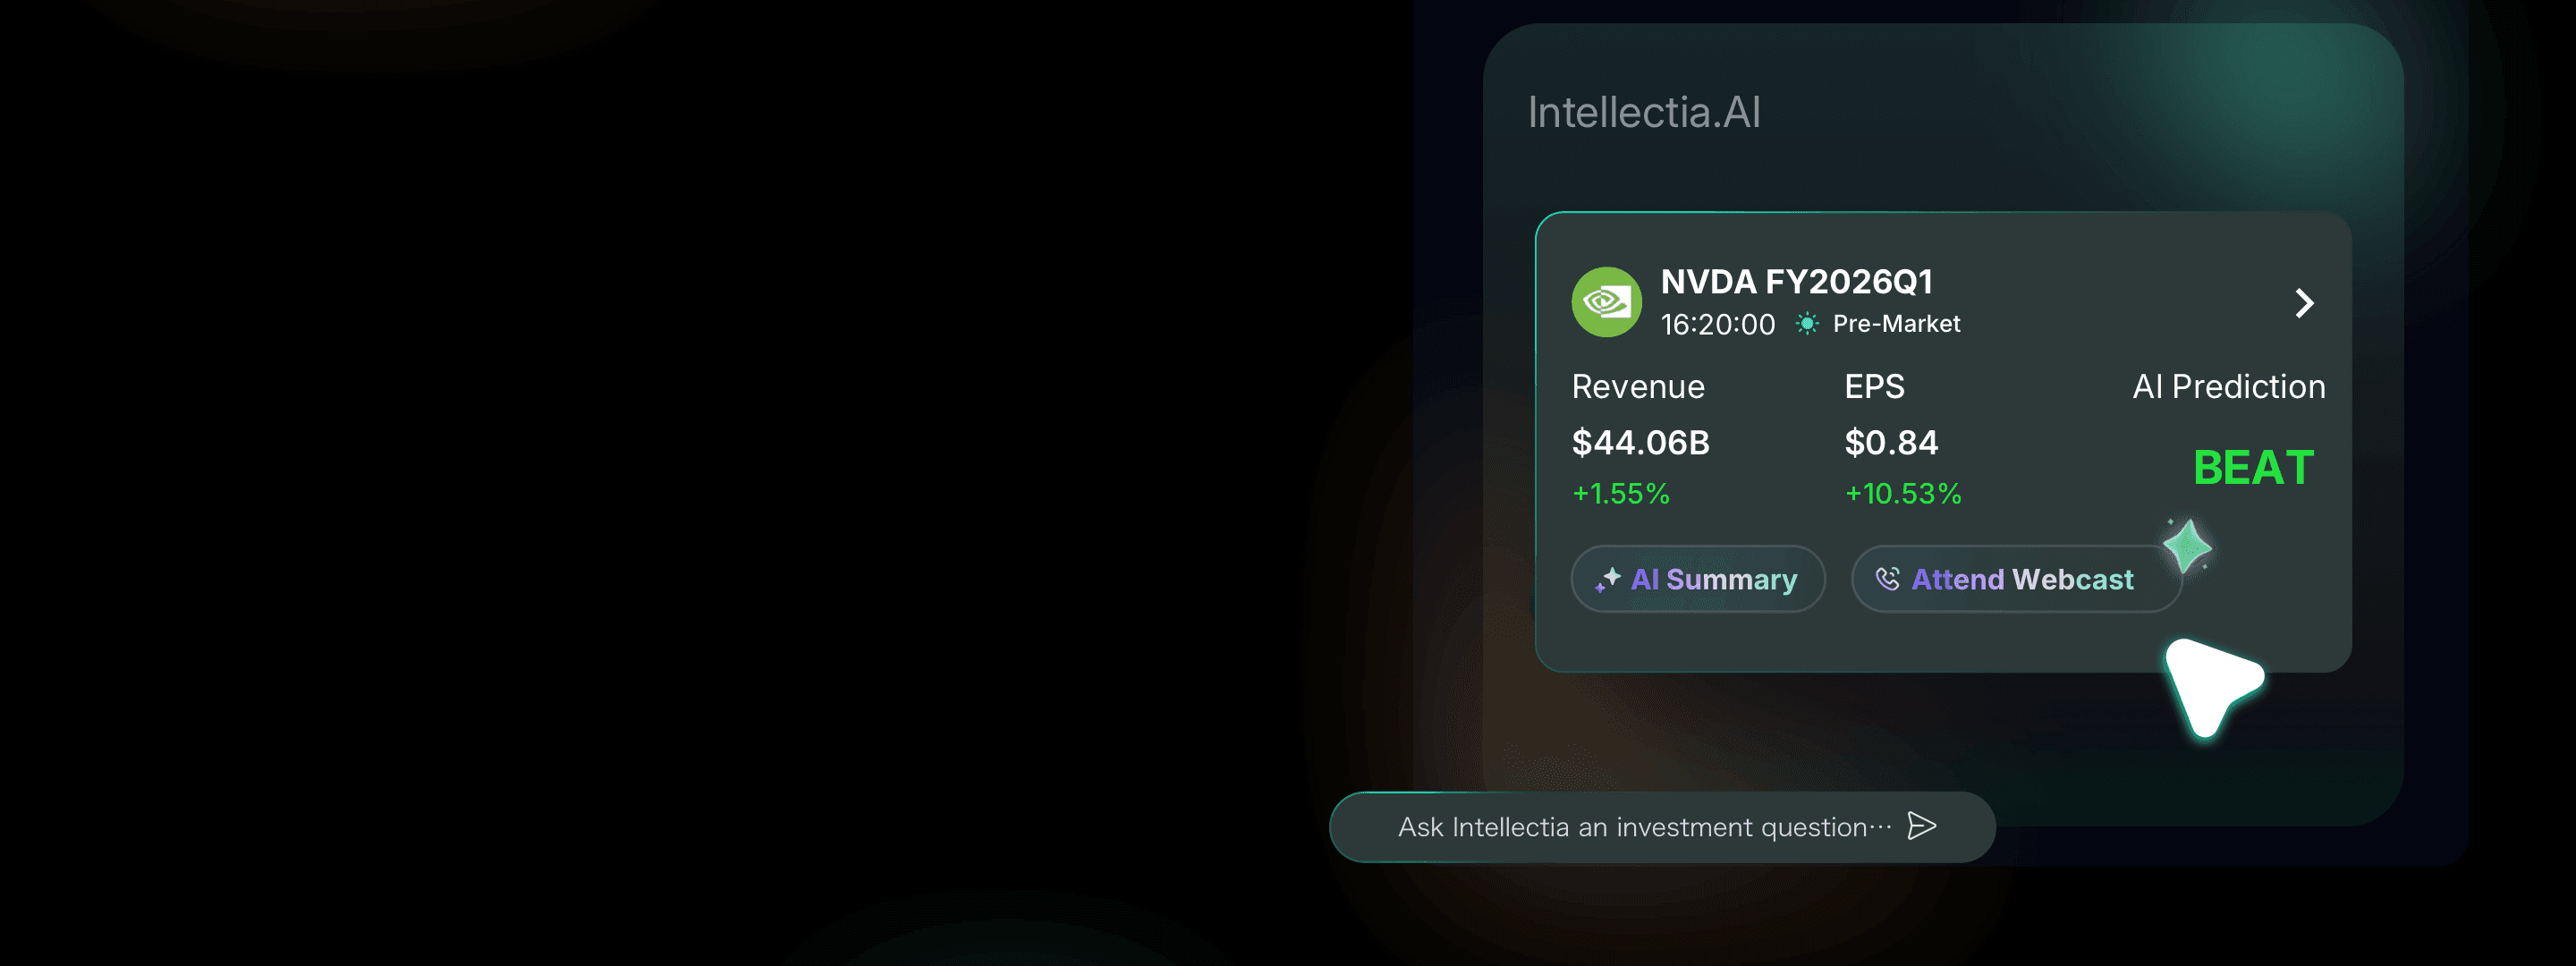Click the Pre-Market sun icon
The width and height of the screenshot is (2576, 966).
[1806, 324]
